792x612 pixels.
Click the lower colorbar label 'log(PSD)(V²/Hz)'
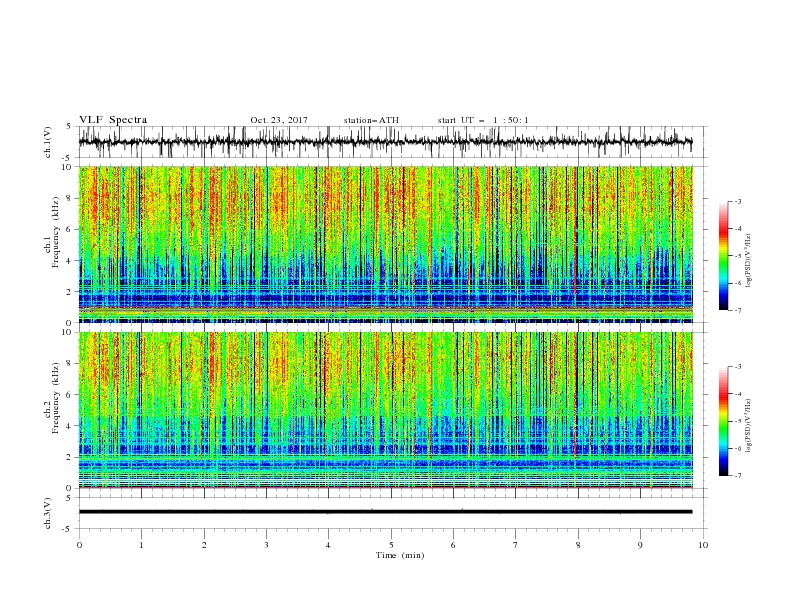[x=748, y=425]
